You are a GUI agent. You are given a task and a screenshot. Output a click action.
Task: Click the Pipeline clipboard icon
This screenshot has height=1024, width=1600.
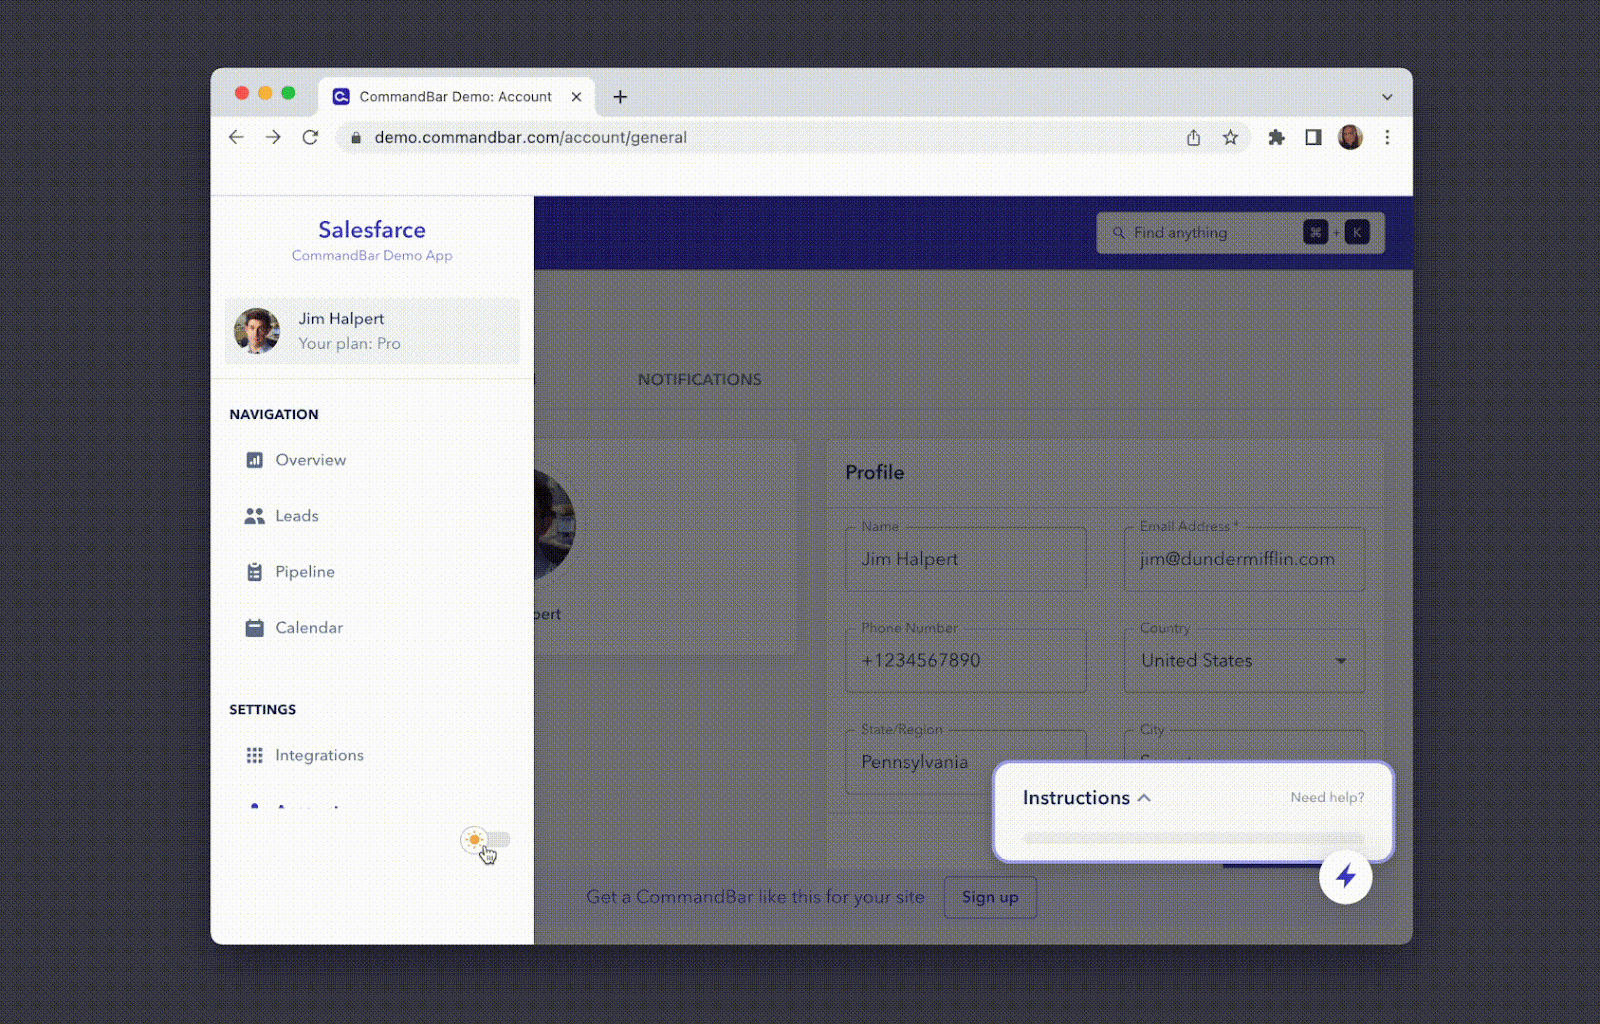[254, 572]
